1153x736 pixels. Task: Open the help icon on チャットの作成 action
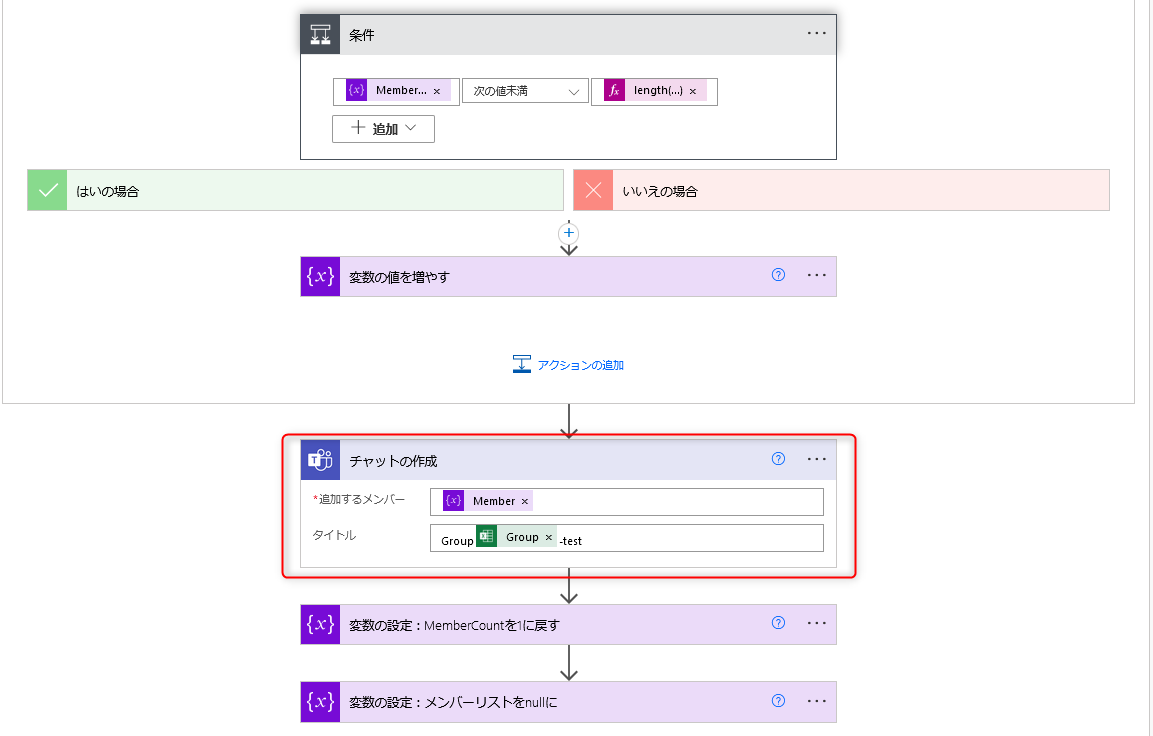pos(778,459)
